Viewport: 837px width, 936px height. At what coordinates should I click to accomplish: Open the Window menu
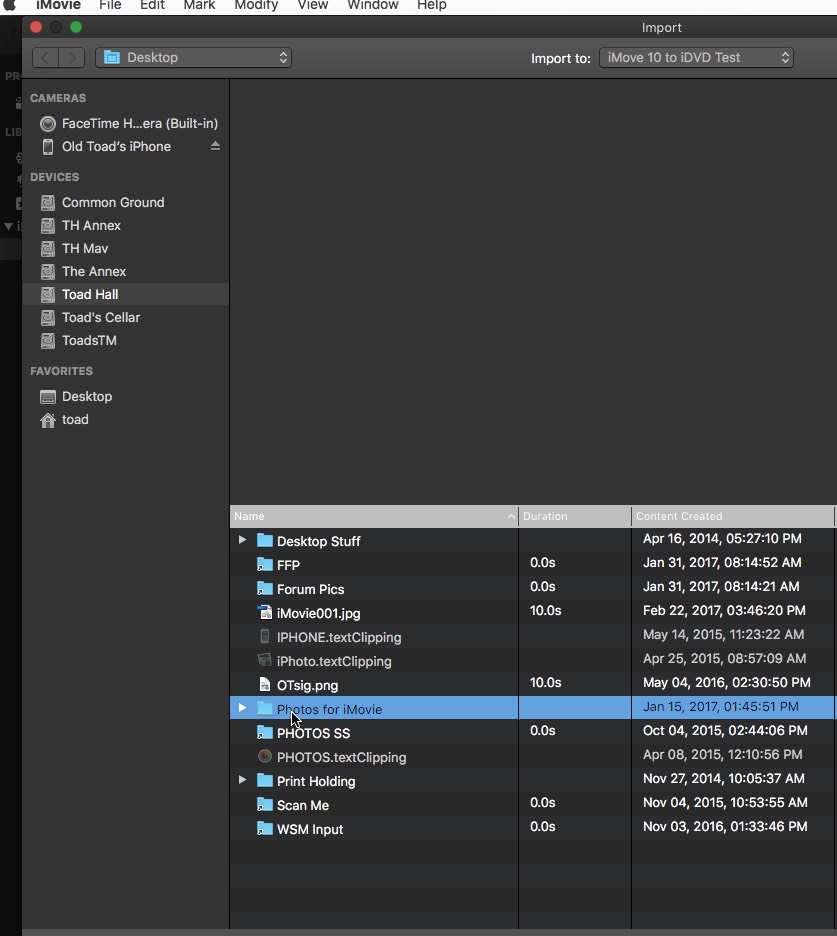click(x=373, y=5)
